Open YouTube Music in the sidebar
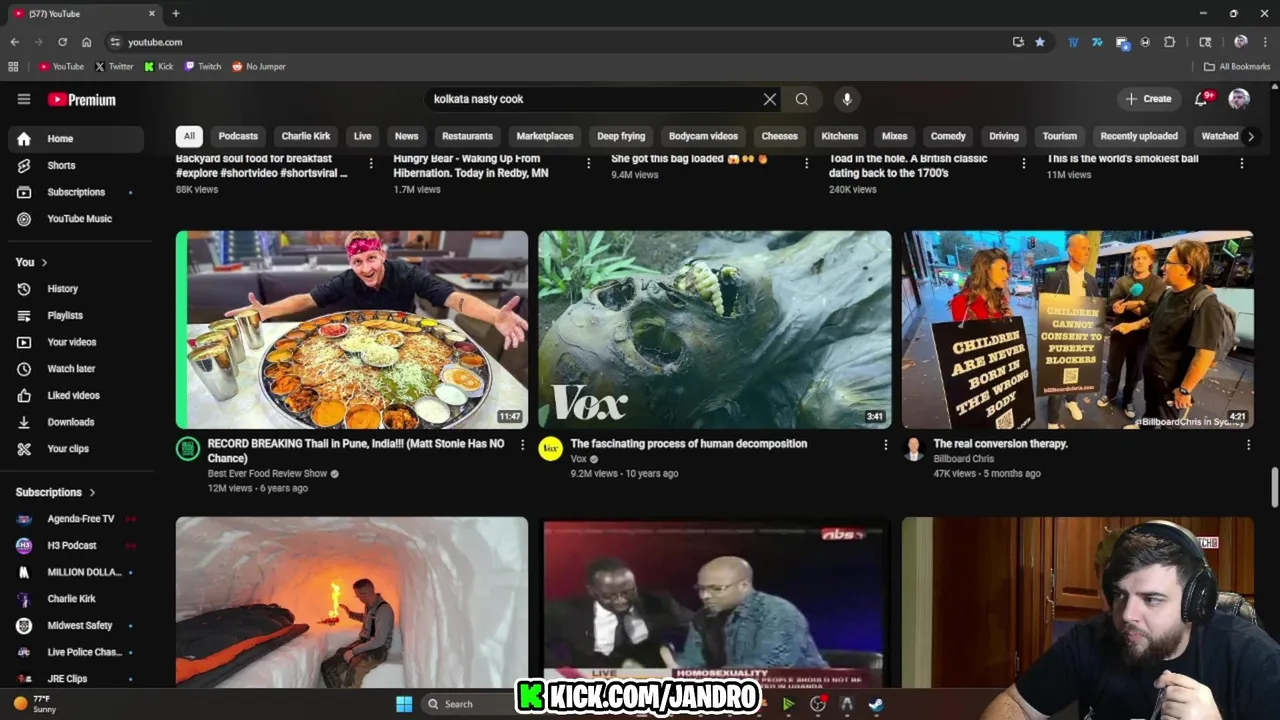The height and width of the screenshot is (720, 1280). coord(75,219)
